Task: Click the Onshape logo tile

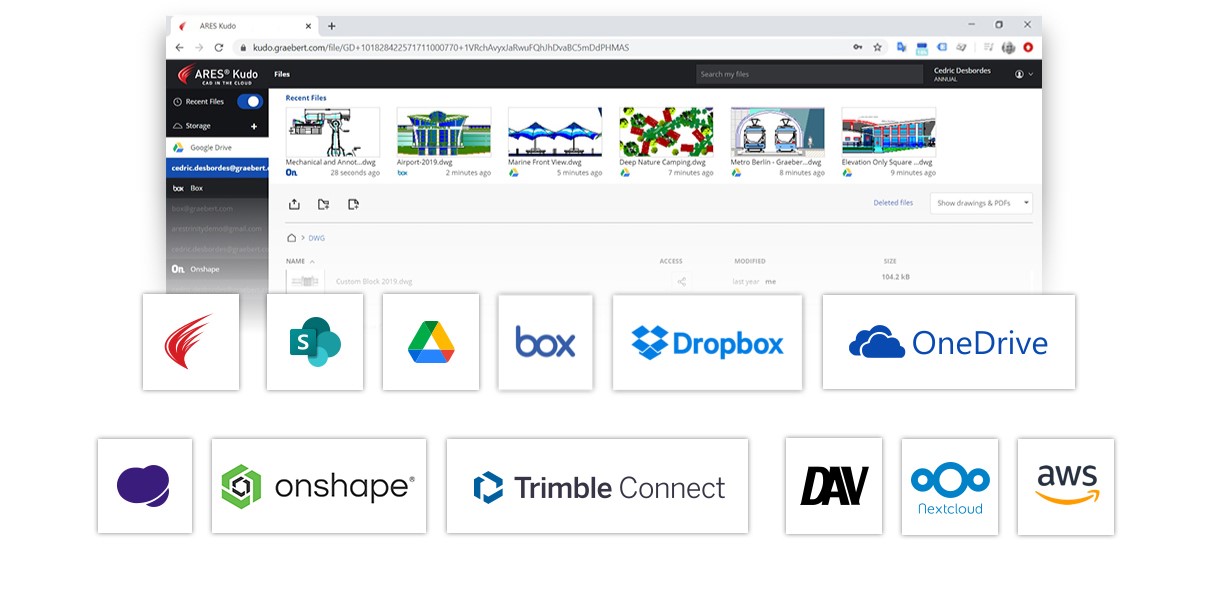Action: [318, 486]
